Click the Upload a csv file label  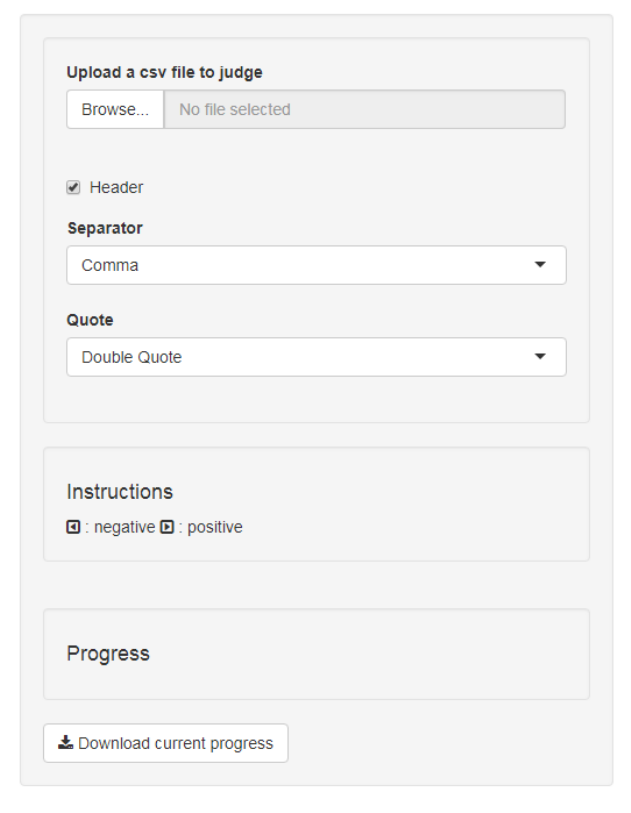[x=165, y=72]
